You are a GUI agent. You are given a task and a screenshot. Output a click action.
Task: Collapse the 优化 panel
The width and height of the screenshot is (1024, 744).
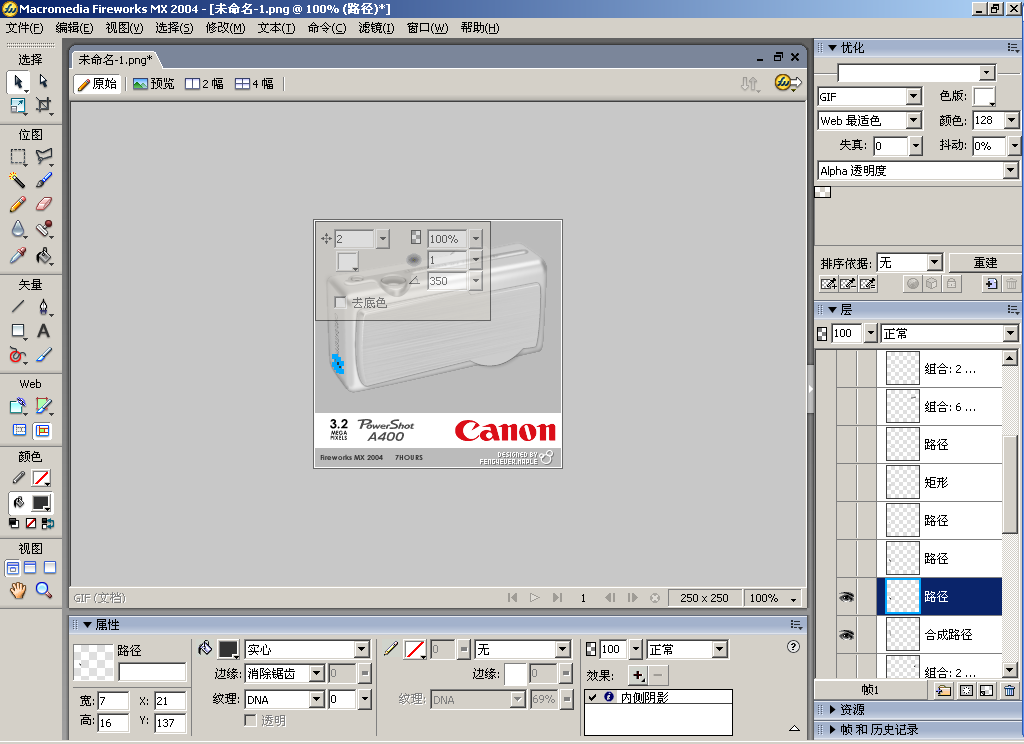[x=833, y=48]
